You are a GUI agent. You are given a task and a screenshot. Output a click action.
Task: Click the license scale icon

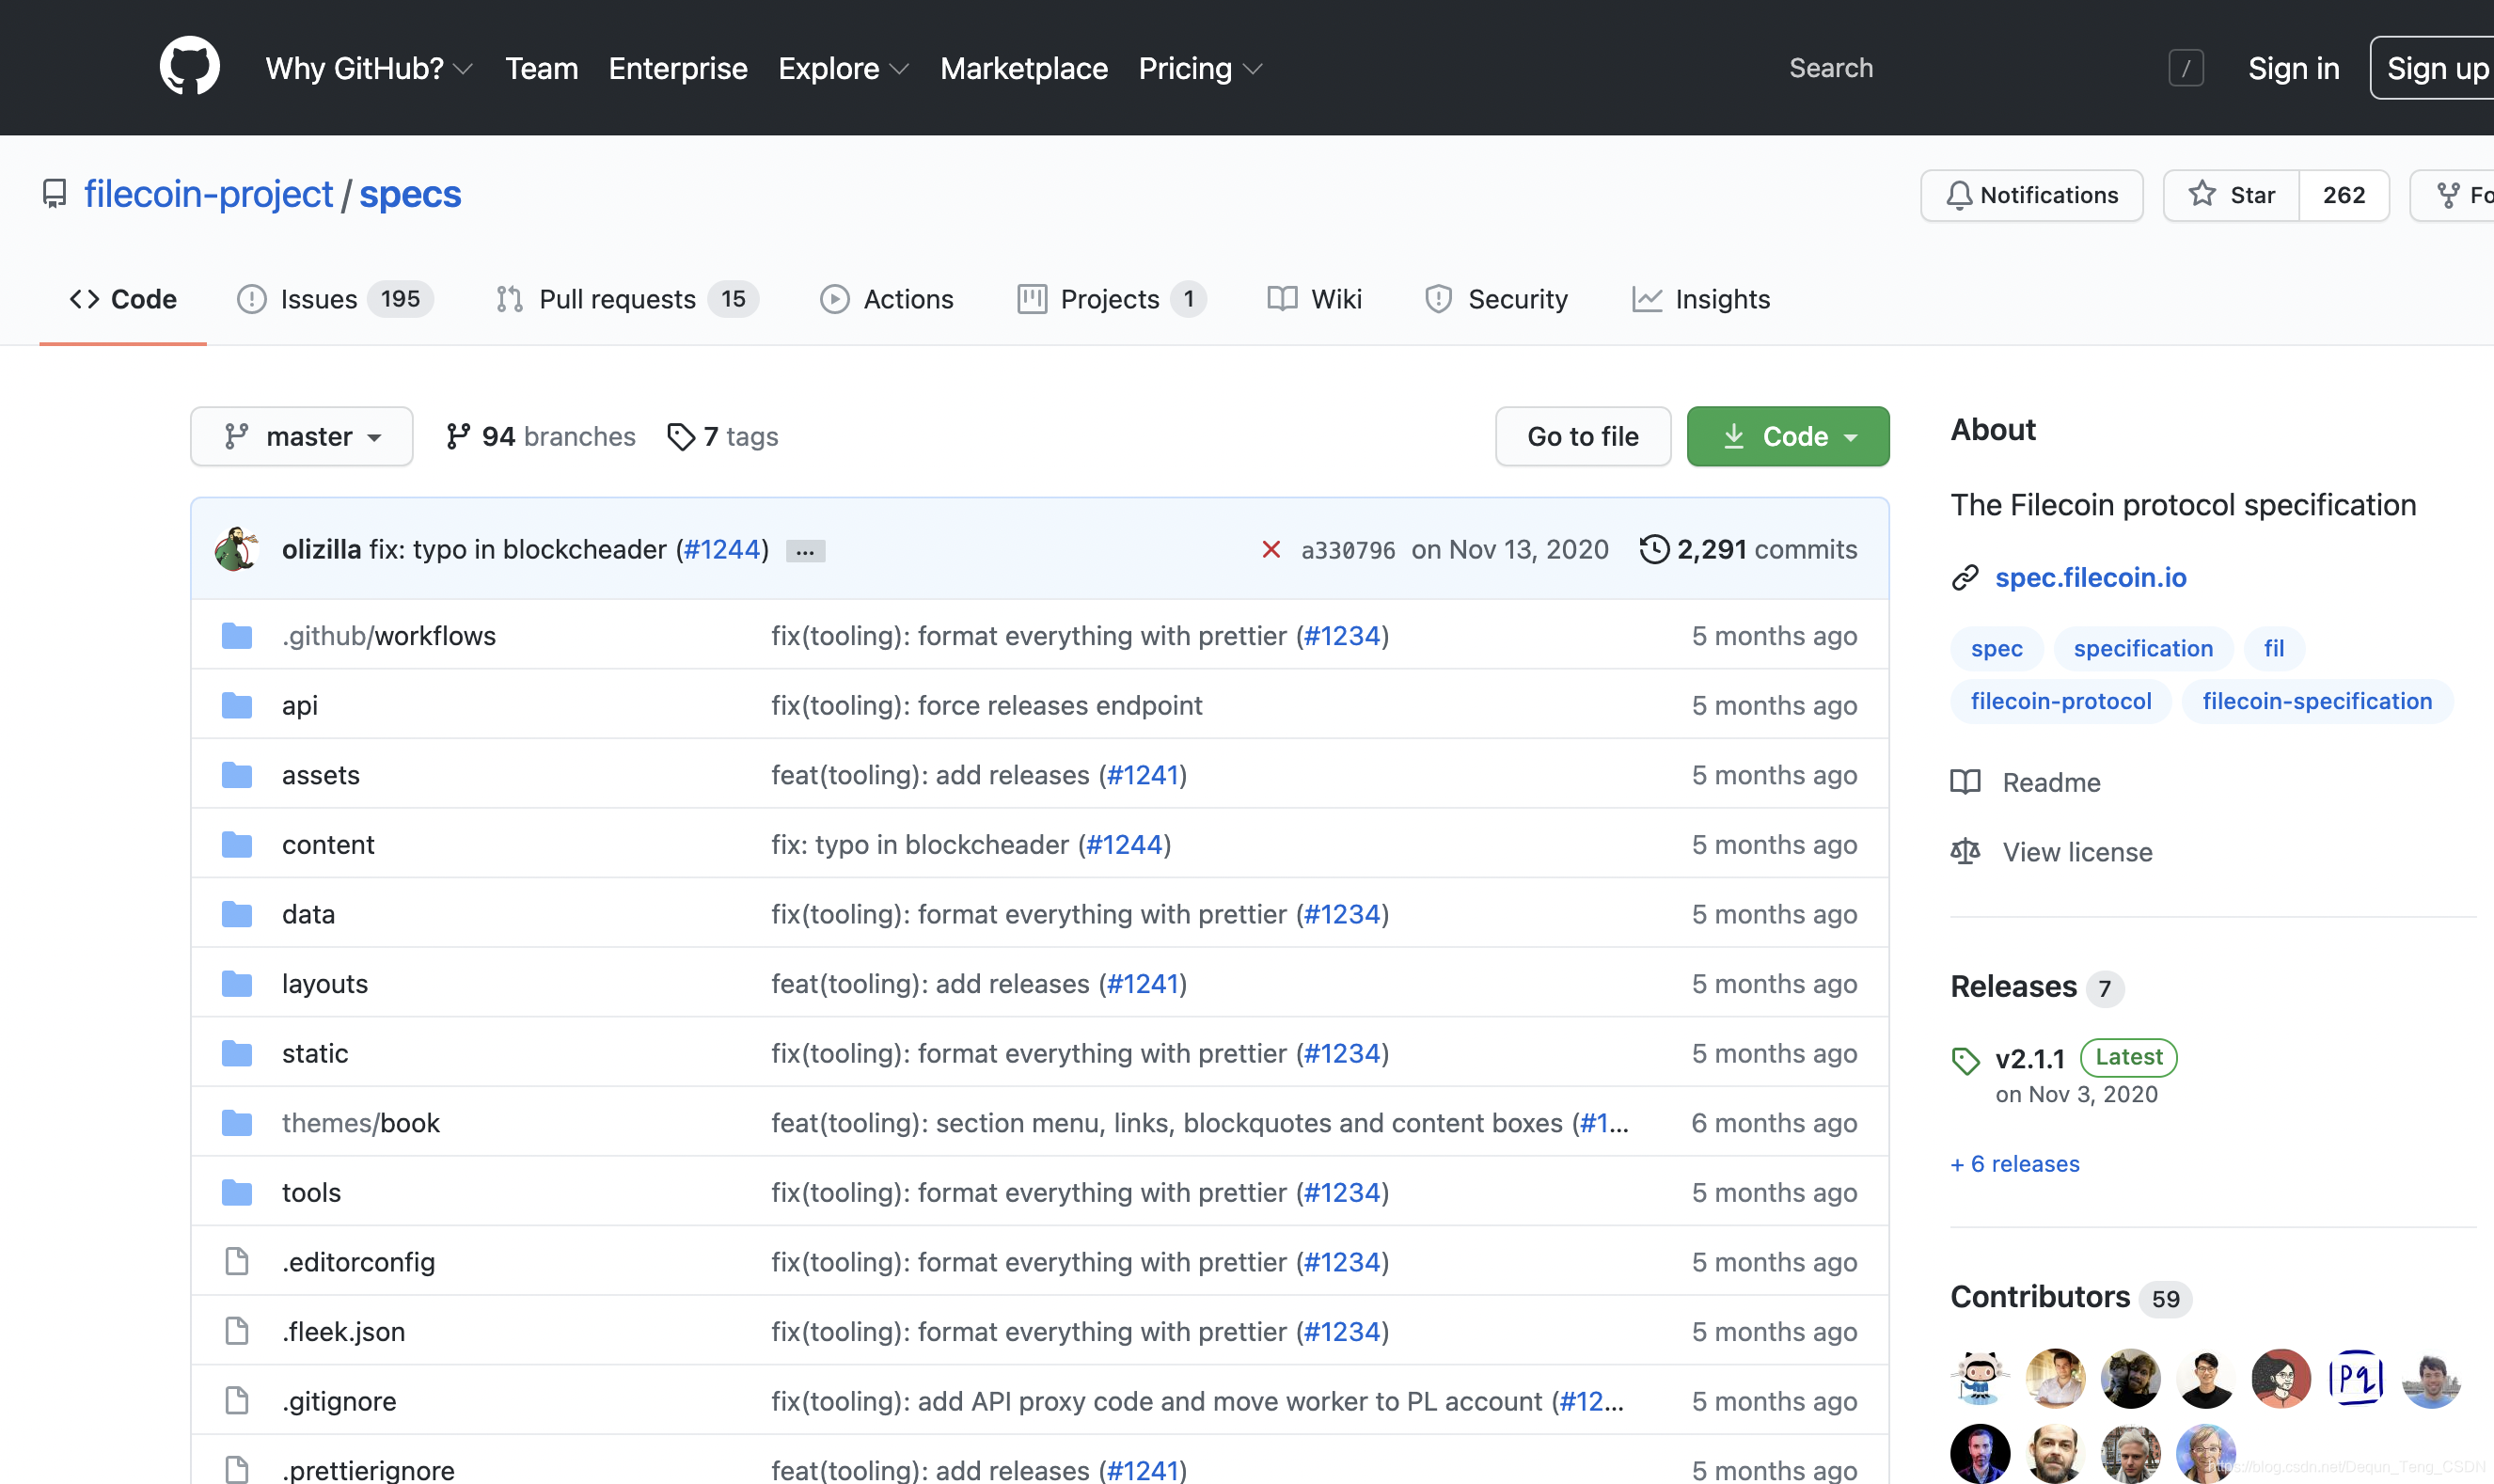click(1965, 852)
